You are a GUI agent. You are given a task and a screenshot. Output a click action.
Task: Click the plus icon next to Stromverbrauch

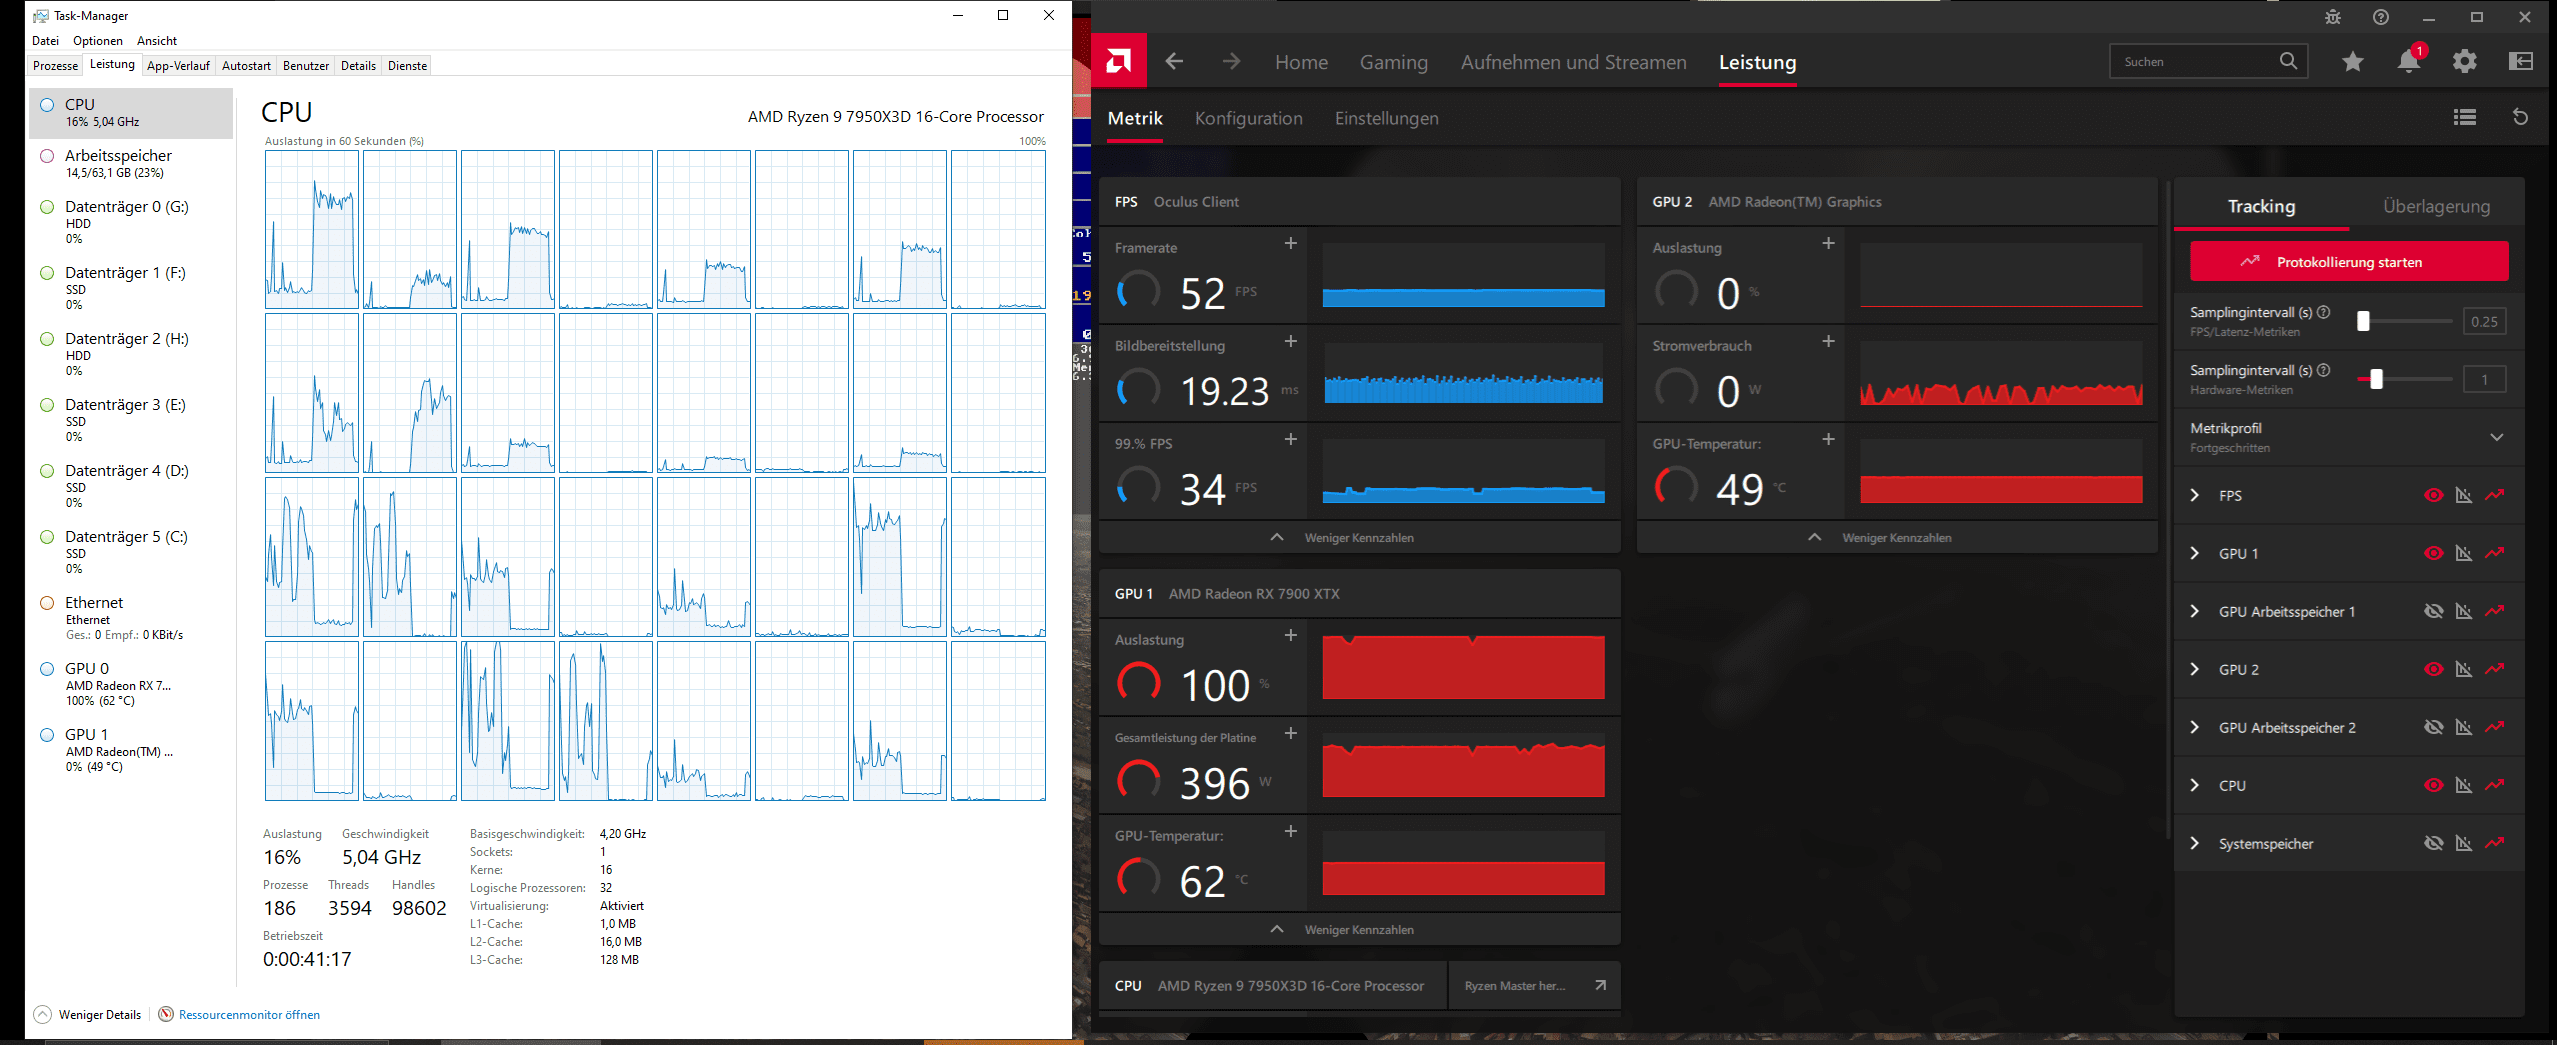(1829, 341)
